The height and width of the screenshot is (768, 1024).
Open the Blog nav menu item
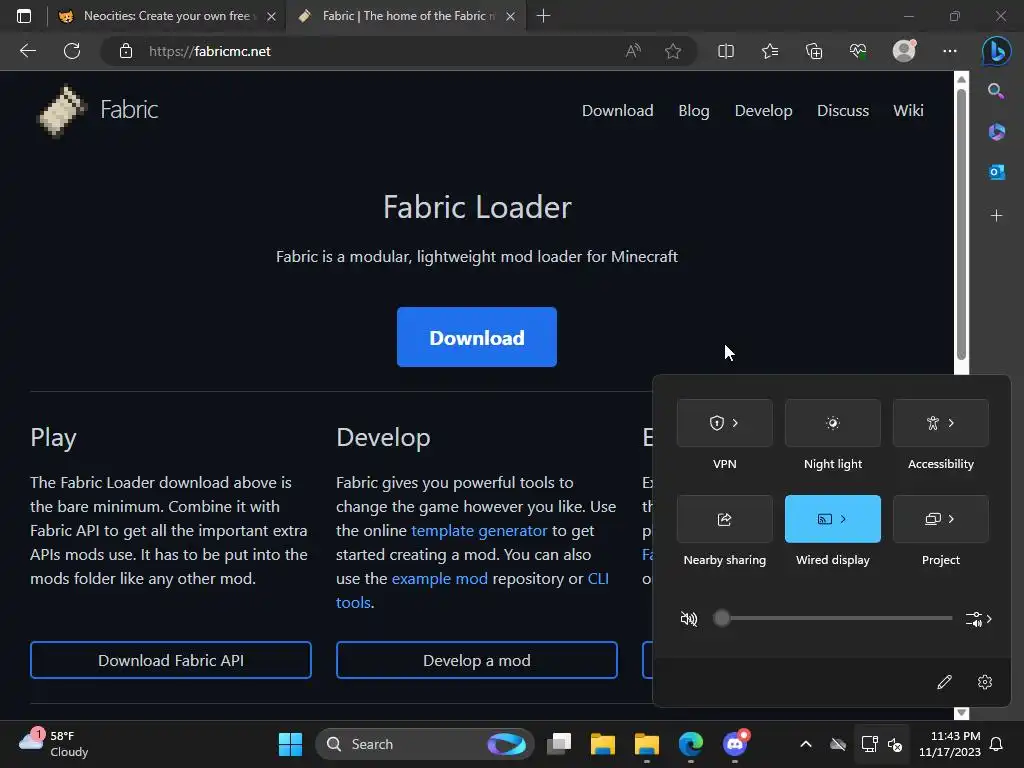click(x=694, y=110)
